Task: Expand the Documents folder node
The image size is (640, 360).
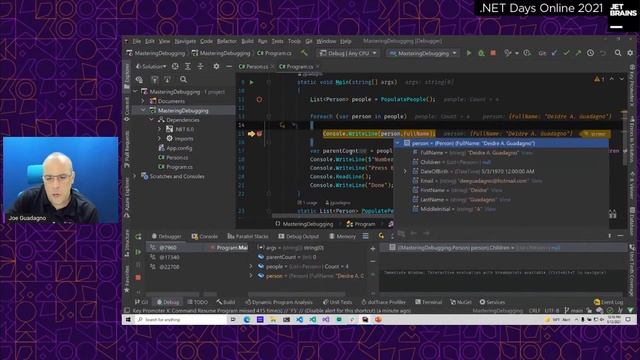Action: click(143, 101)
